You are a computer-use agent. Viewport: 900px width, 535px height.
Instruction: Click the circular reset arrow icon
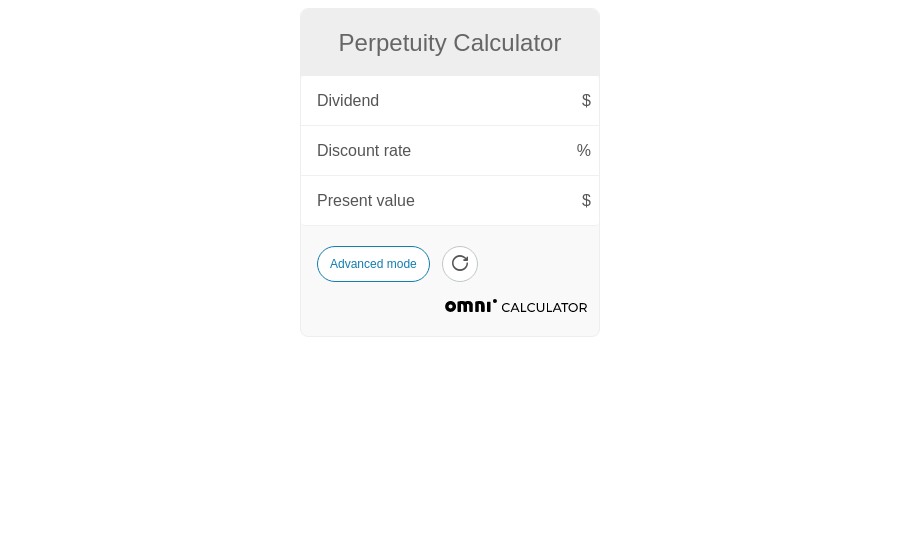[x=460, y=264]
